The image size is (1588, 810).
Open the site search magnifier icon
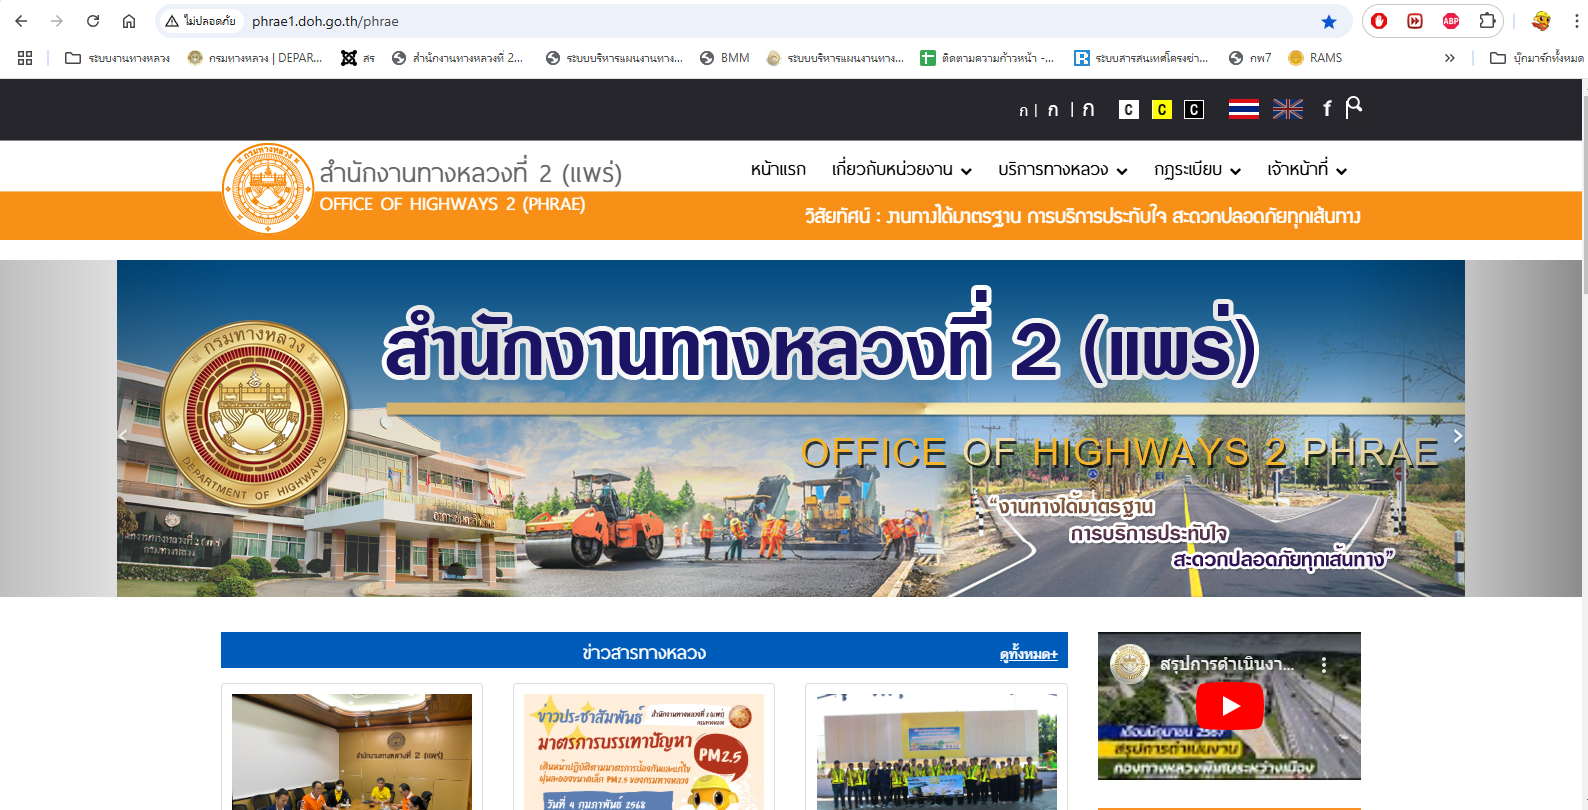coord(1354,107)
